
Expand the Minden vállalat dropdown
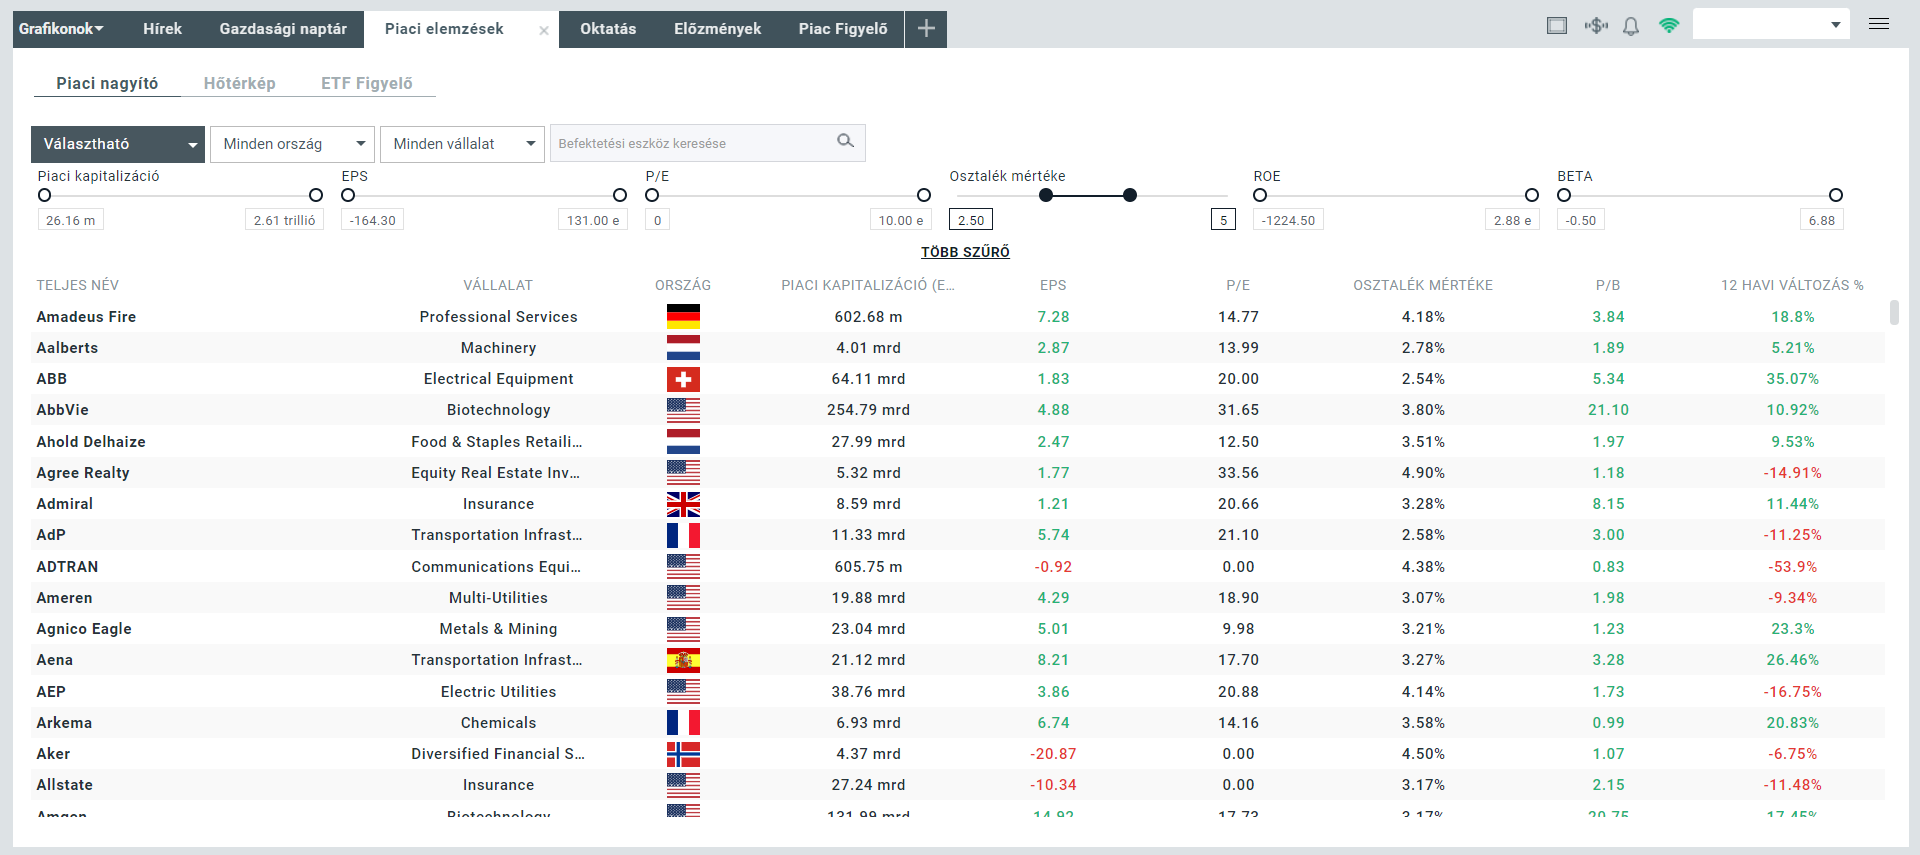[462, 144]
